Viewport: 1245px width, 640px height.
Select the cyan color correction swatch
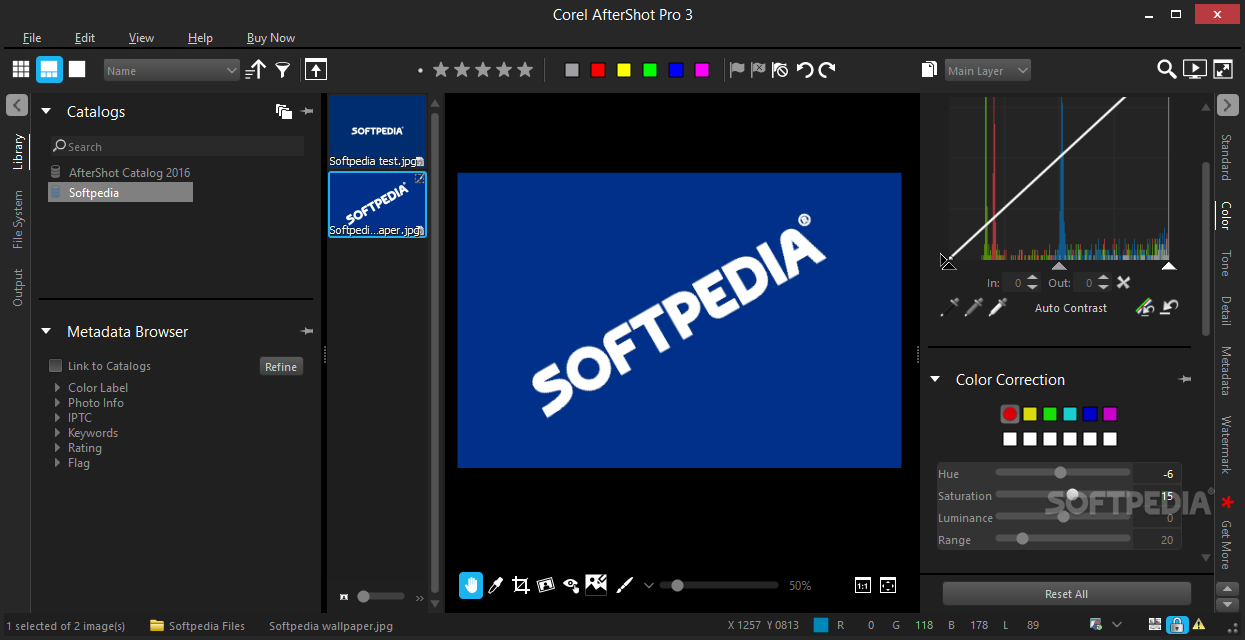[x=1070, y=414]
